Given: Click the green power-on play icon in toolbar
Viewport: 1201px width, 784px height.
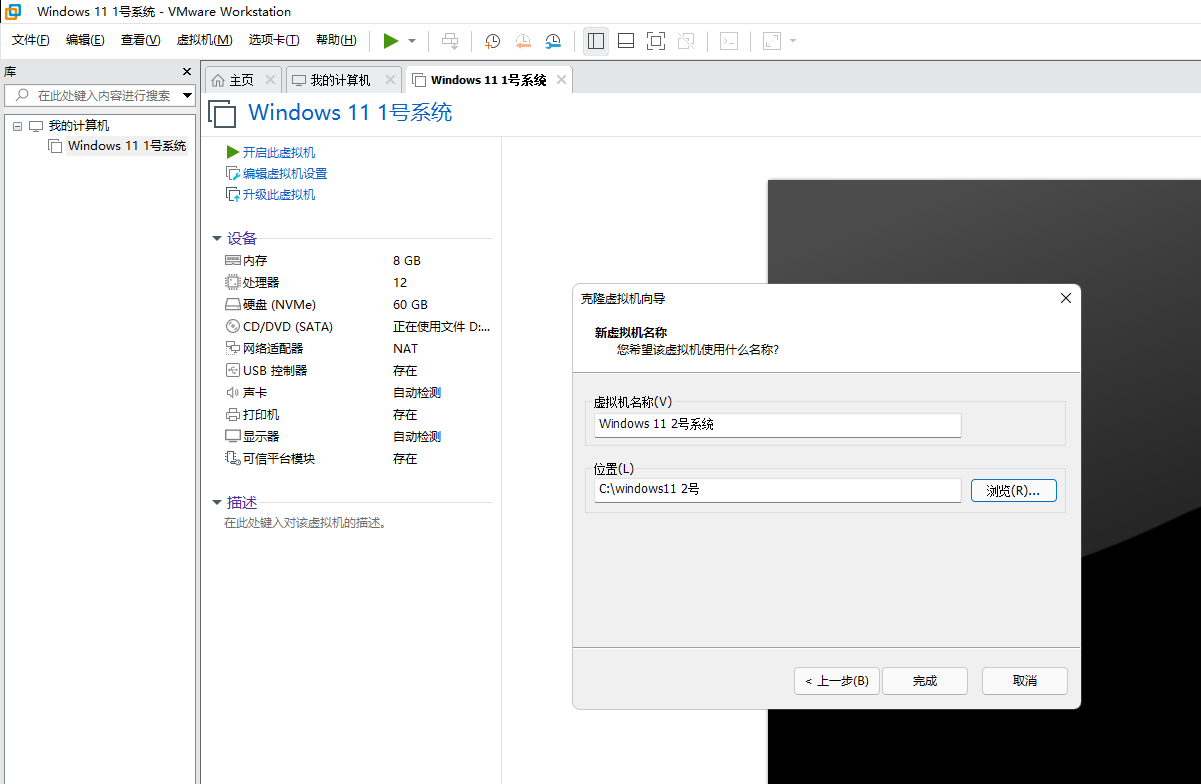Looking at the screenshot, I should point(391,41).
